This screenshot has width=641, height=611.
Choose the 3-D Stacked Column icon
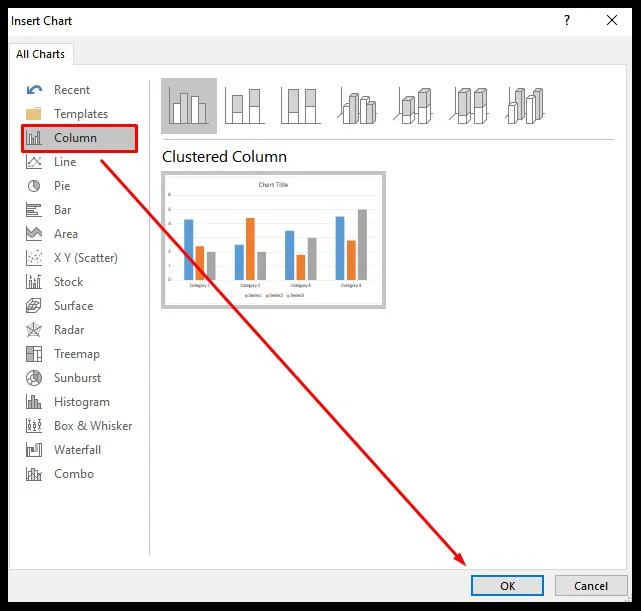pyautogui.click(x=412, y=106)
